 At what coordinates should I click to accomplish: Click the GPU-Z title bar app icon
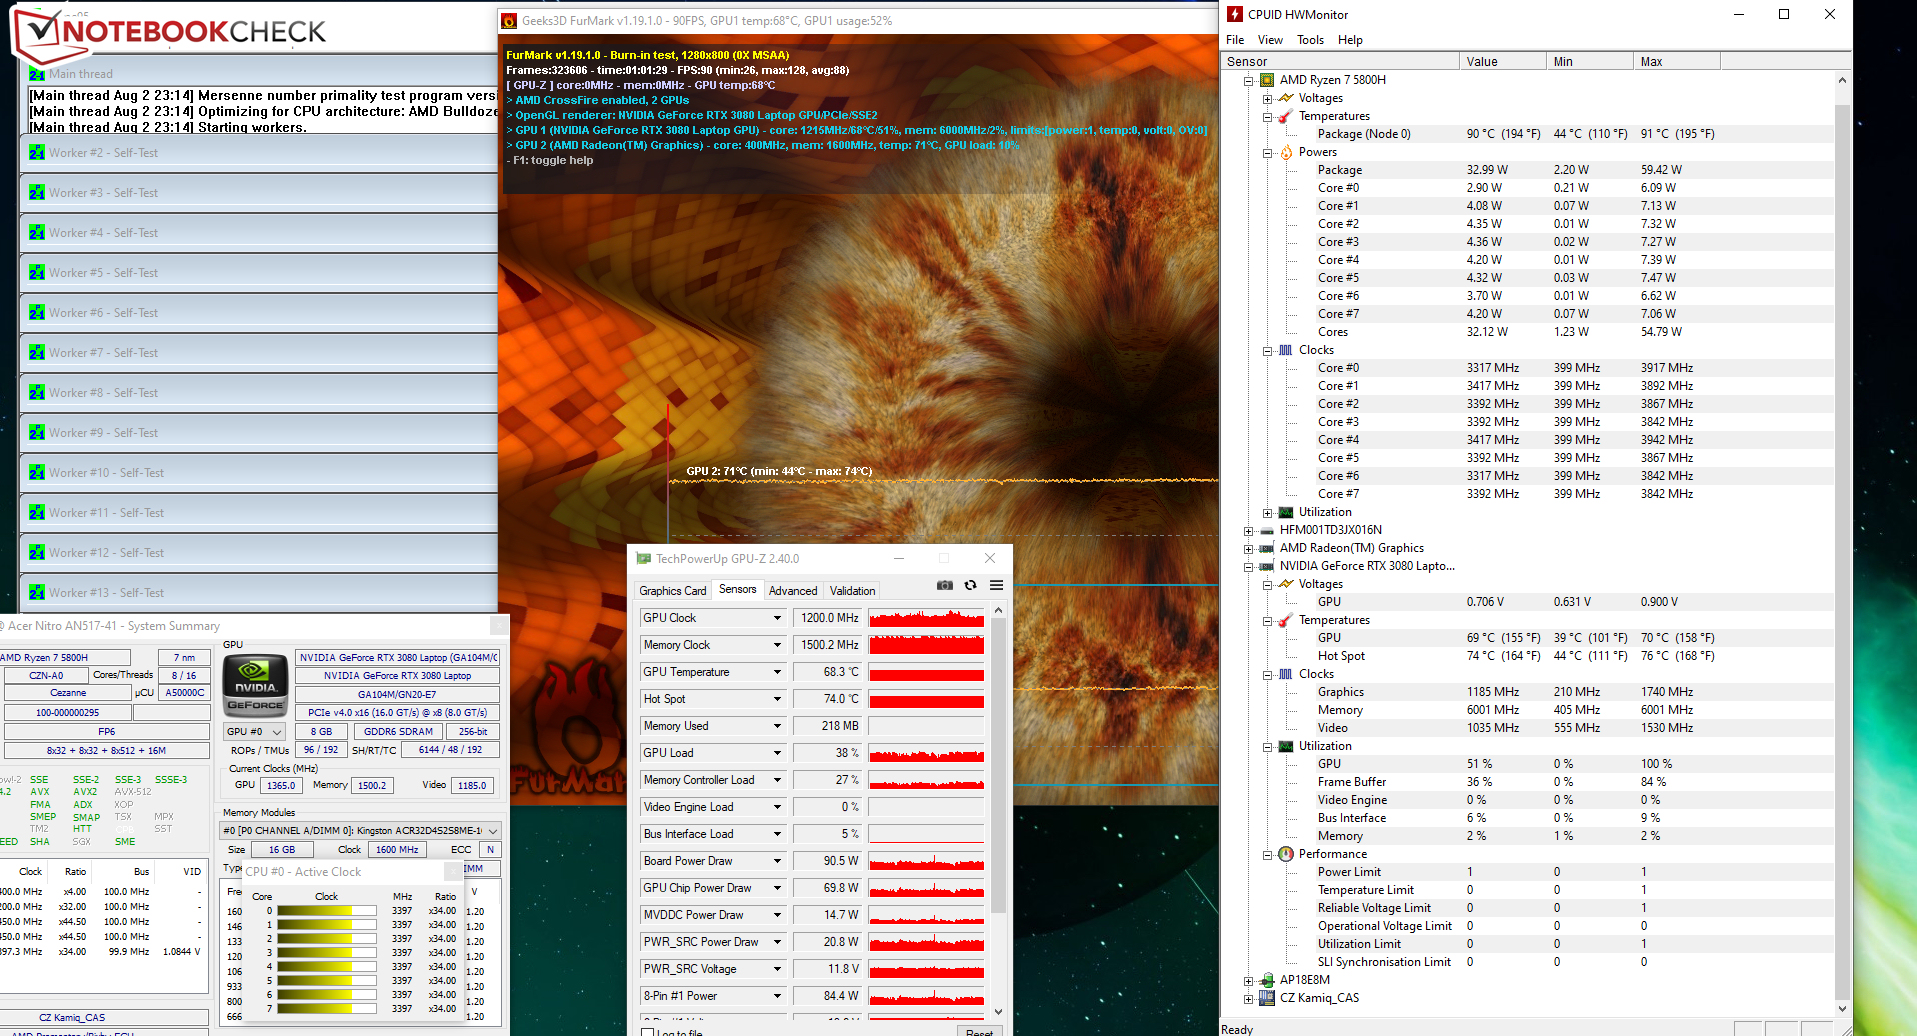tap(643, 559)
